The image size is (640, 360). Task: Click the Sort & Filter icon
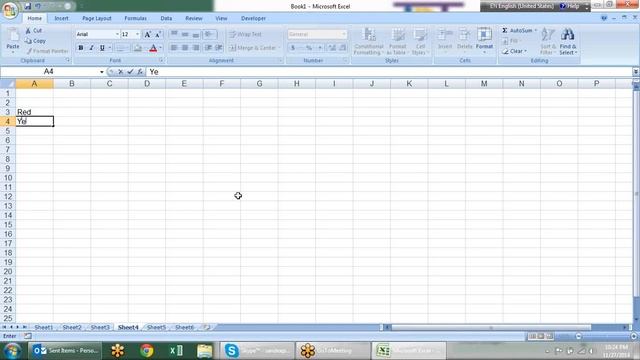pos(547,41)
